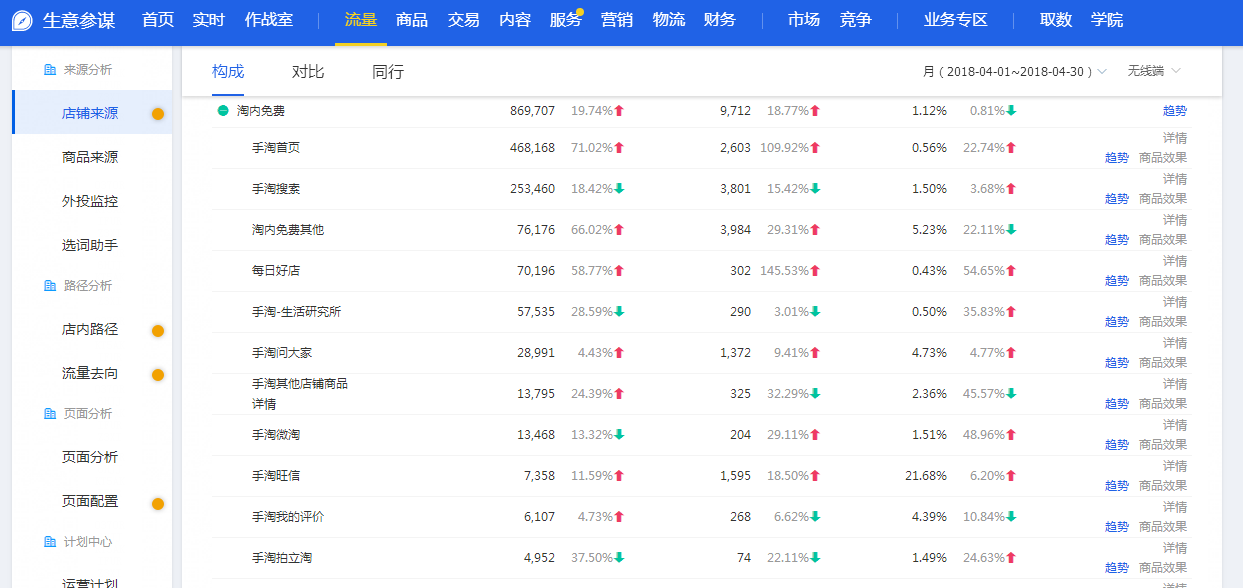Click 商品效果 link for 每日好店 row
This screenshot has width=1243, height=588.
tap(1162, 281)
